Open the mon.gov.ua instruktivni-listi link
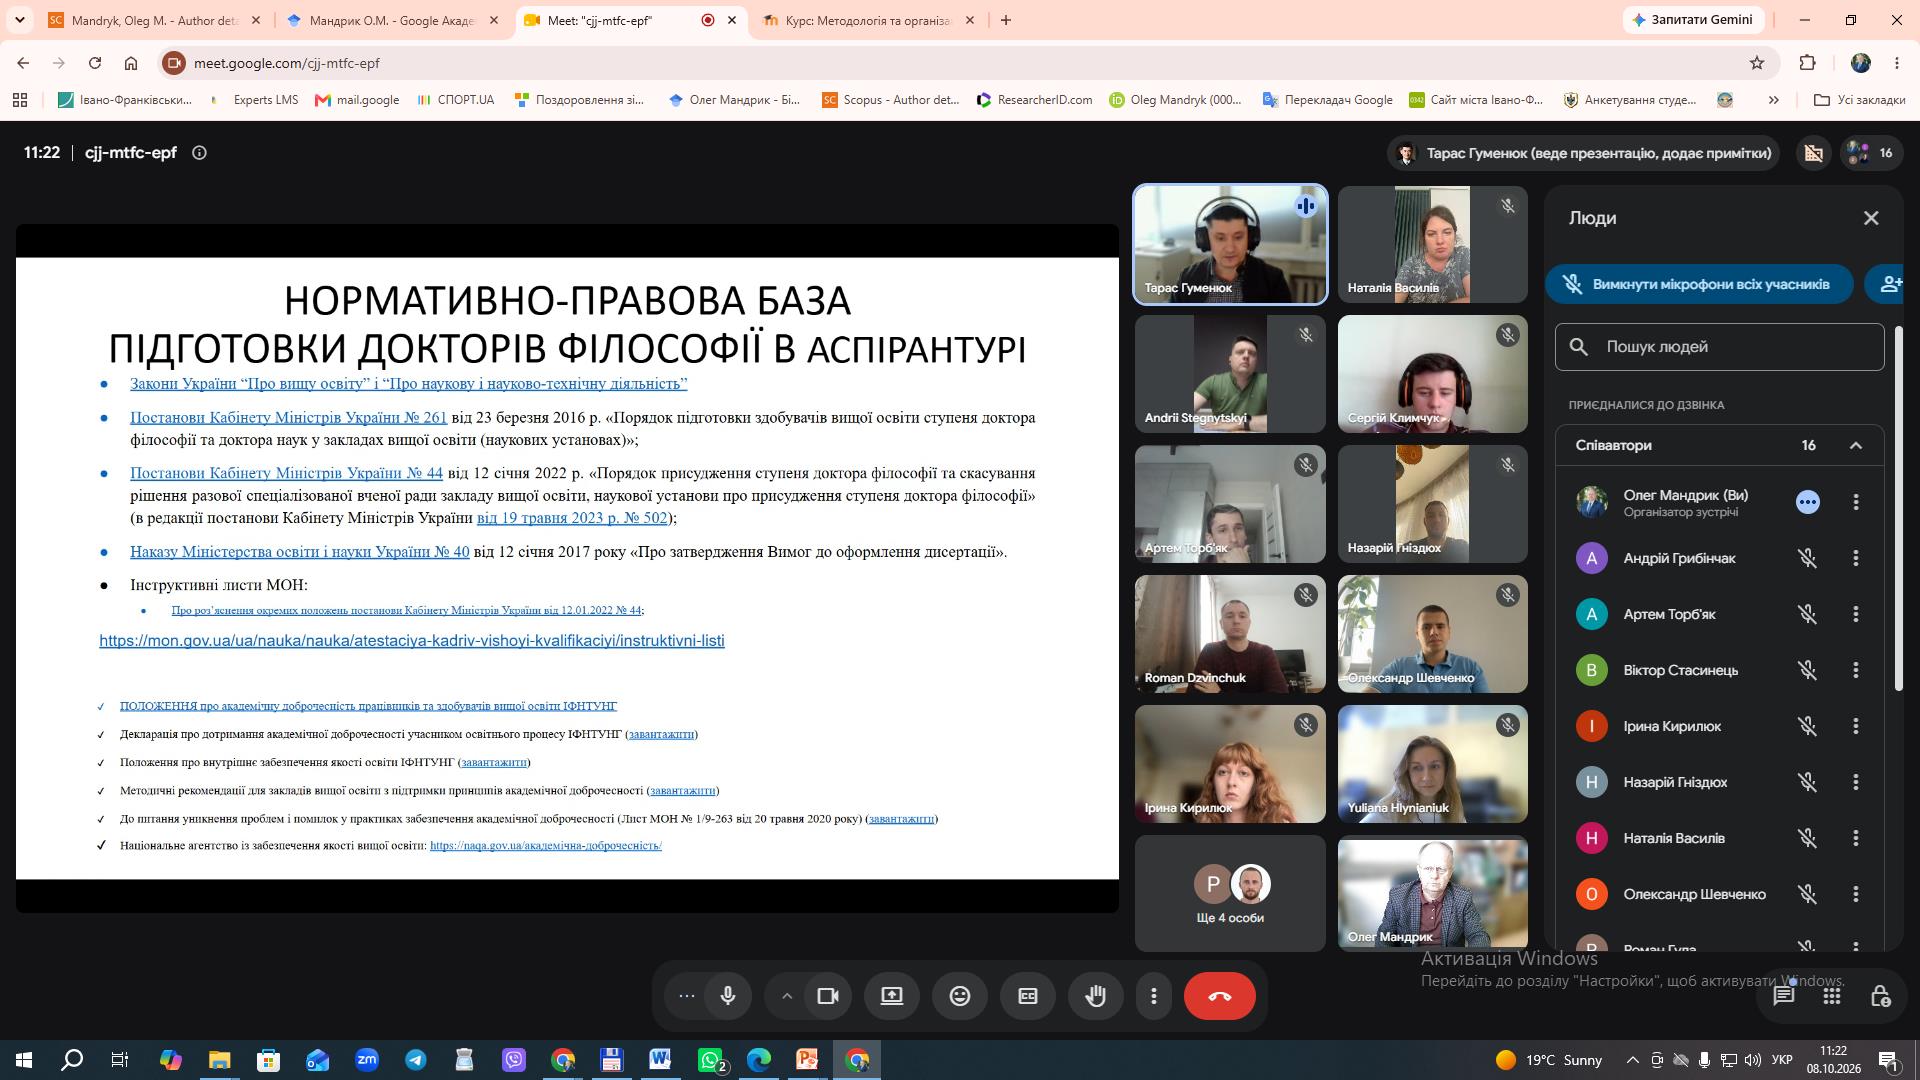The height and width of the screenshot is (1080, 1920). pos(412,641)
